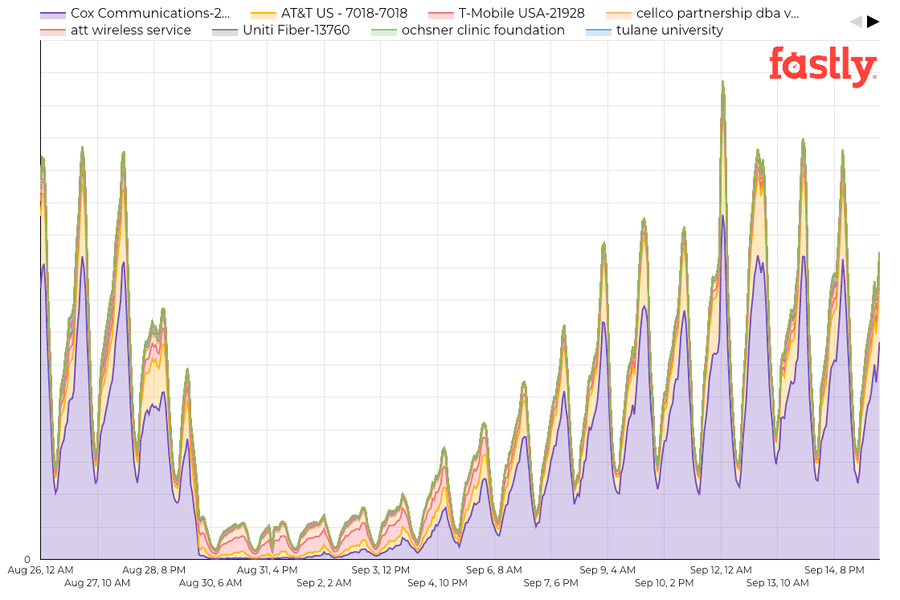This screenshot has width=900, height=600.
Task: Click the "Sep 7, 6 PM" axis label
Action: point(551,583)
